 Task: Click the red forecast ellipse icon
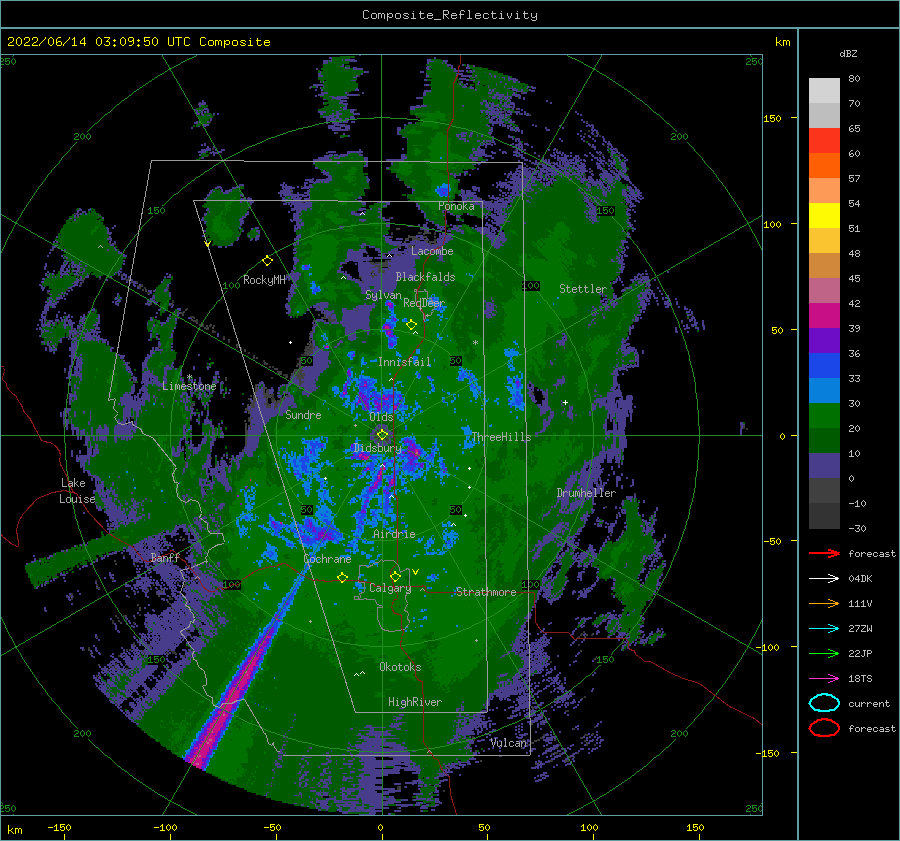pyautogui.click(x=824, y=728)
